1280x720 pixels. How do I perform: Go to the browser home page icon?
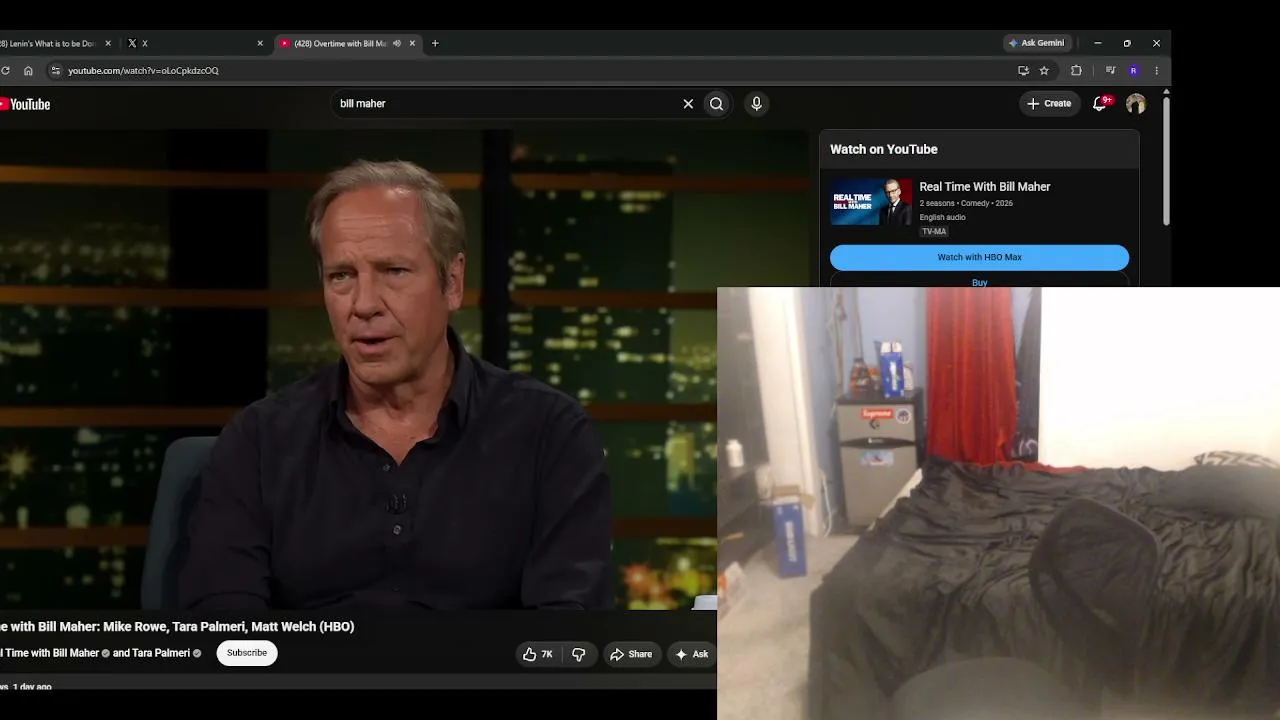tap(28, 71)
